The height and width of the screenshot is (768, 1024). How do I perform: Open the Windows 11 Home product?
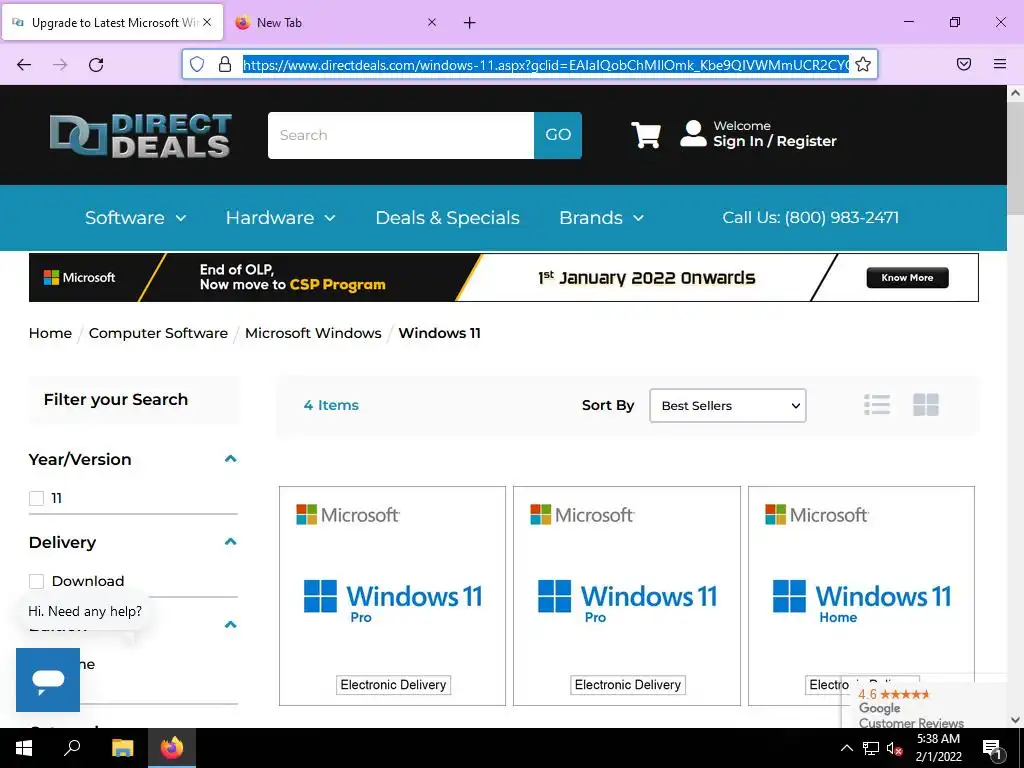pos(861,596)
